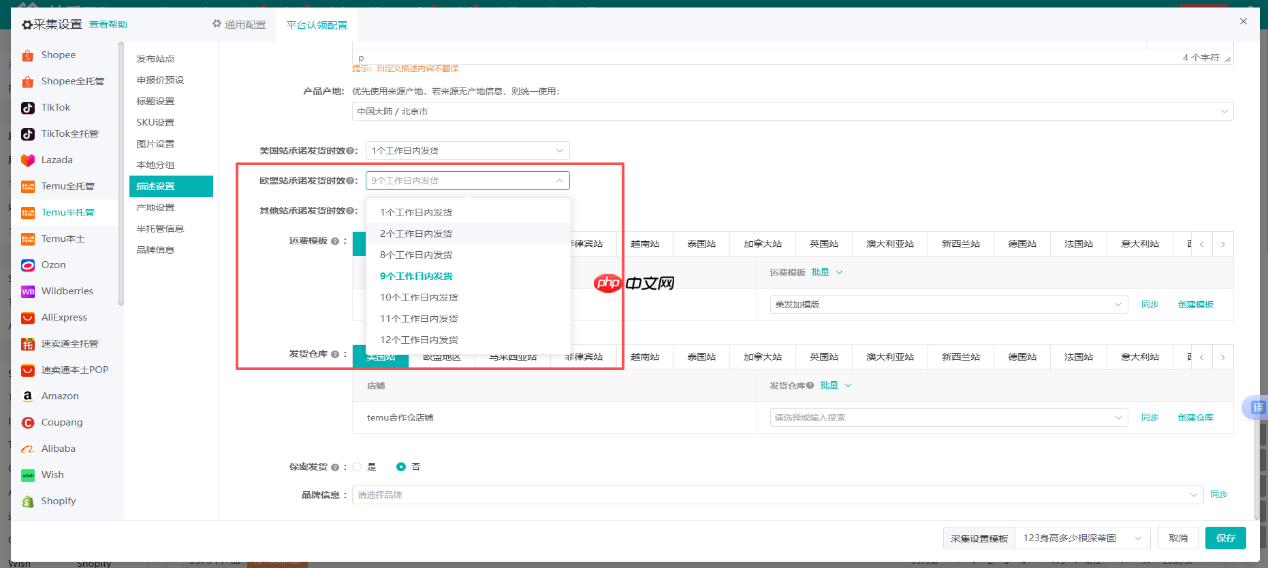Open the 品牌信息 brand selection dropdown
Viewport: 1268px width, 568px height.
tap(777, 495)
